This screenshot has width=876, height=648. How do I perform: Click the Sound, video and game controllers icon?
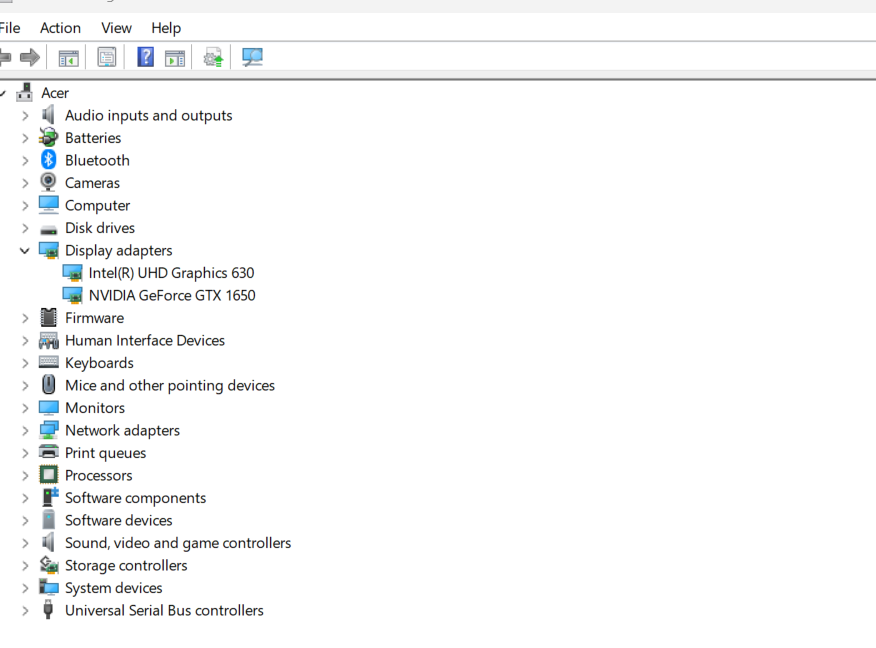[49, 542]
